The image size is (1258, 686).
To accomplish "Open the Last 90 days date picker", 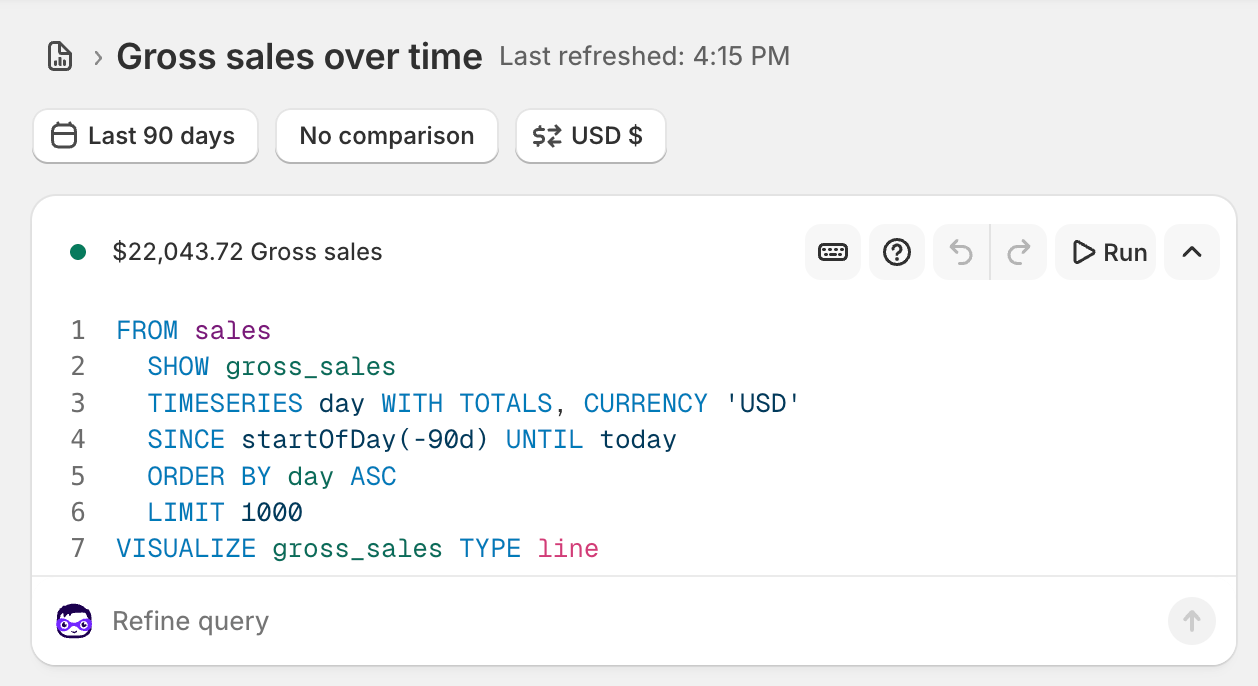I will click(146, 136).
